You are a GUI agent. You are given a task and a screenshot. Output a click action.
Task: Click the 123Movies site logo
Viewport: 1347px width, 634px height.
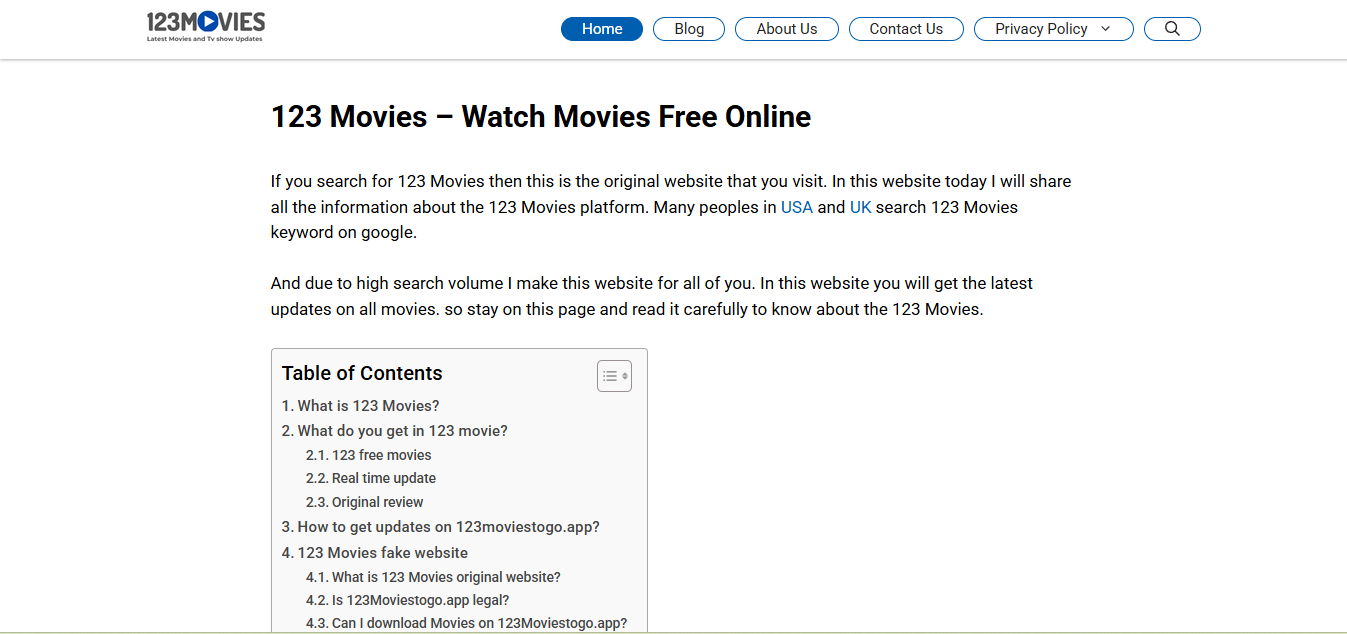pyautogui.click(x=205, y=28)
